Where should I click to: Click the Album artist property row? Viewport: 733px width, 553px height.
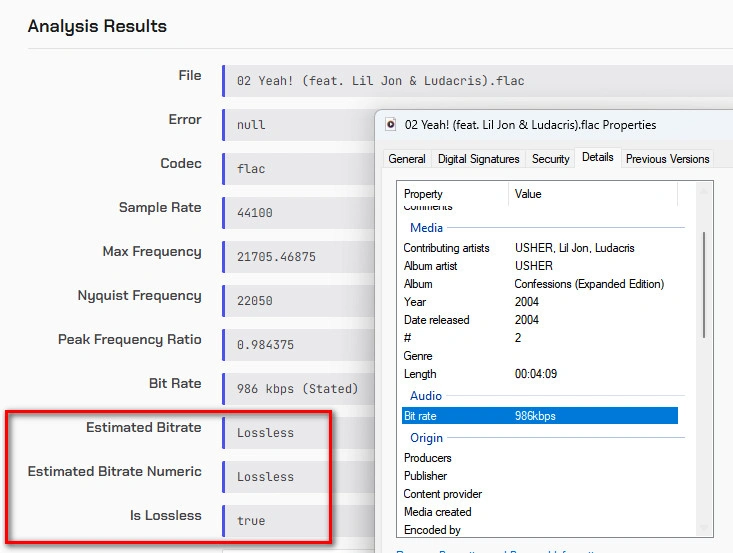pyautogui.click(x=540, y=266)
